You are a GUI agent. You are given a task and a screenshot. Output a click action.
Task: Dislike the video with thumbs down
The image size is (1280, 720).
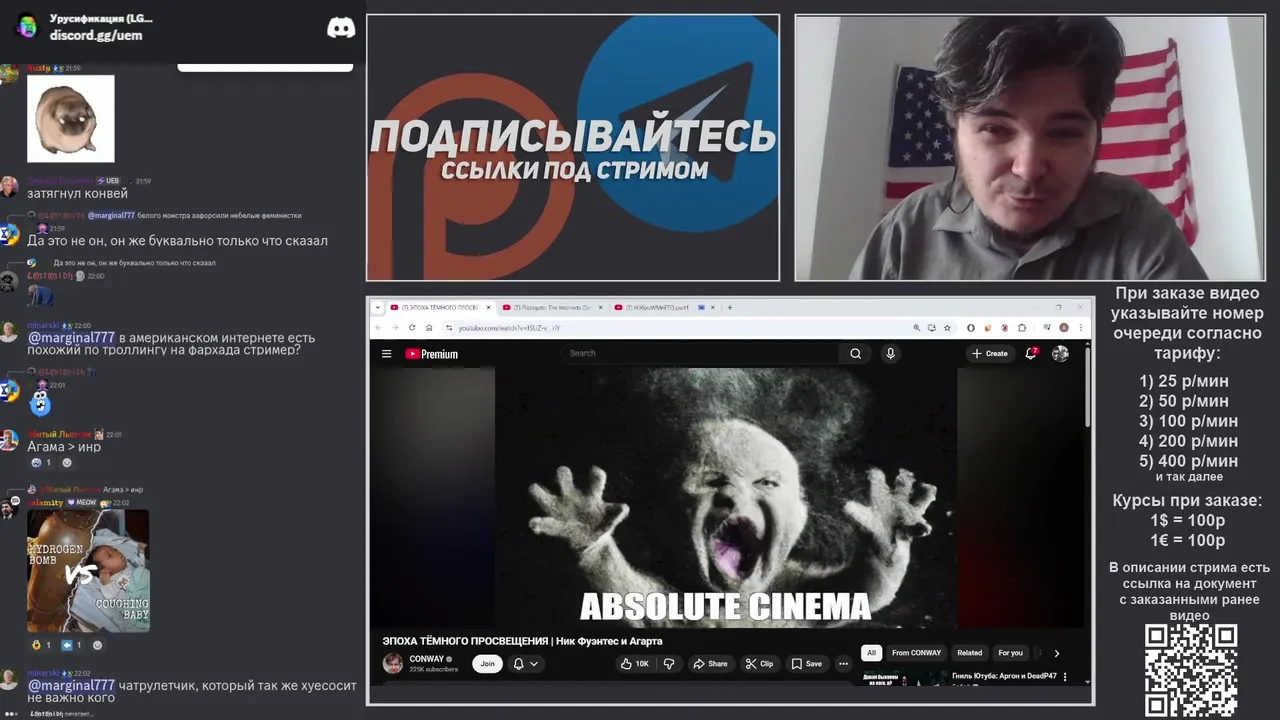click(669, 663)
